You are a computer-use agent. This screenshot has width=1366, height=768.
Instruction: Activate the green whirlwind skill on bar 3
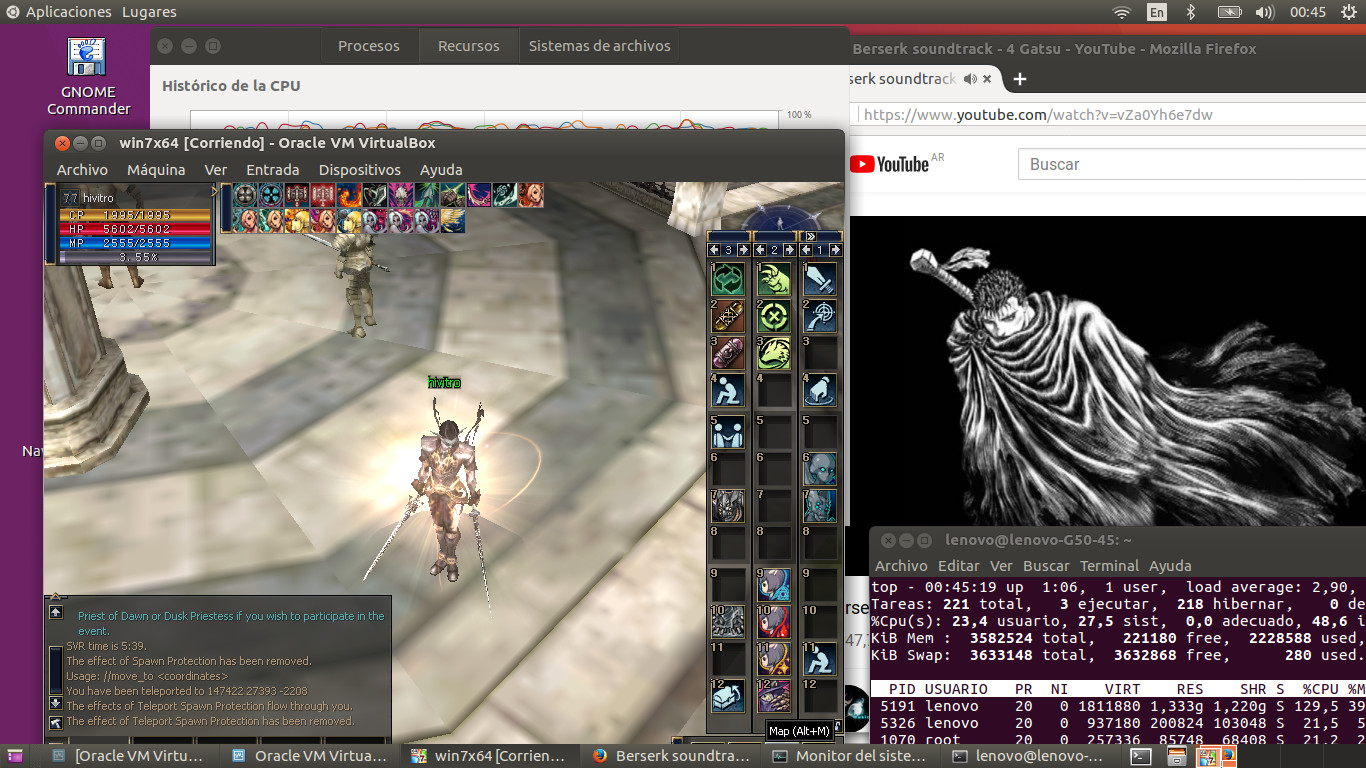[x=728, y=280]
